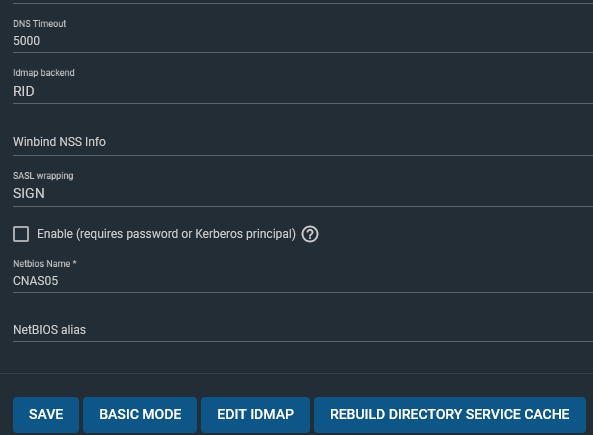Image resolution: width=593 pixels, height=435 pixels.
Task: Click the 5000 value in DNS Timeout
Action: coord(26,41)
